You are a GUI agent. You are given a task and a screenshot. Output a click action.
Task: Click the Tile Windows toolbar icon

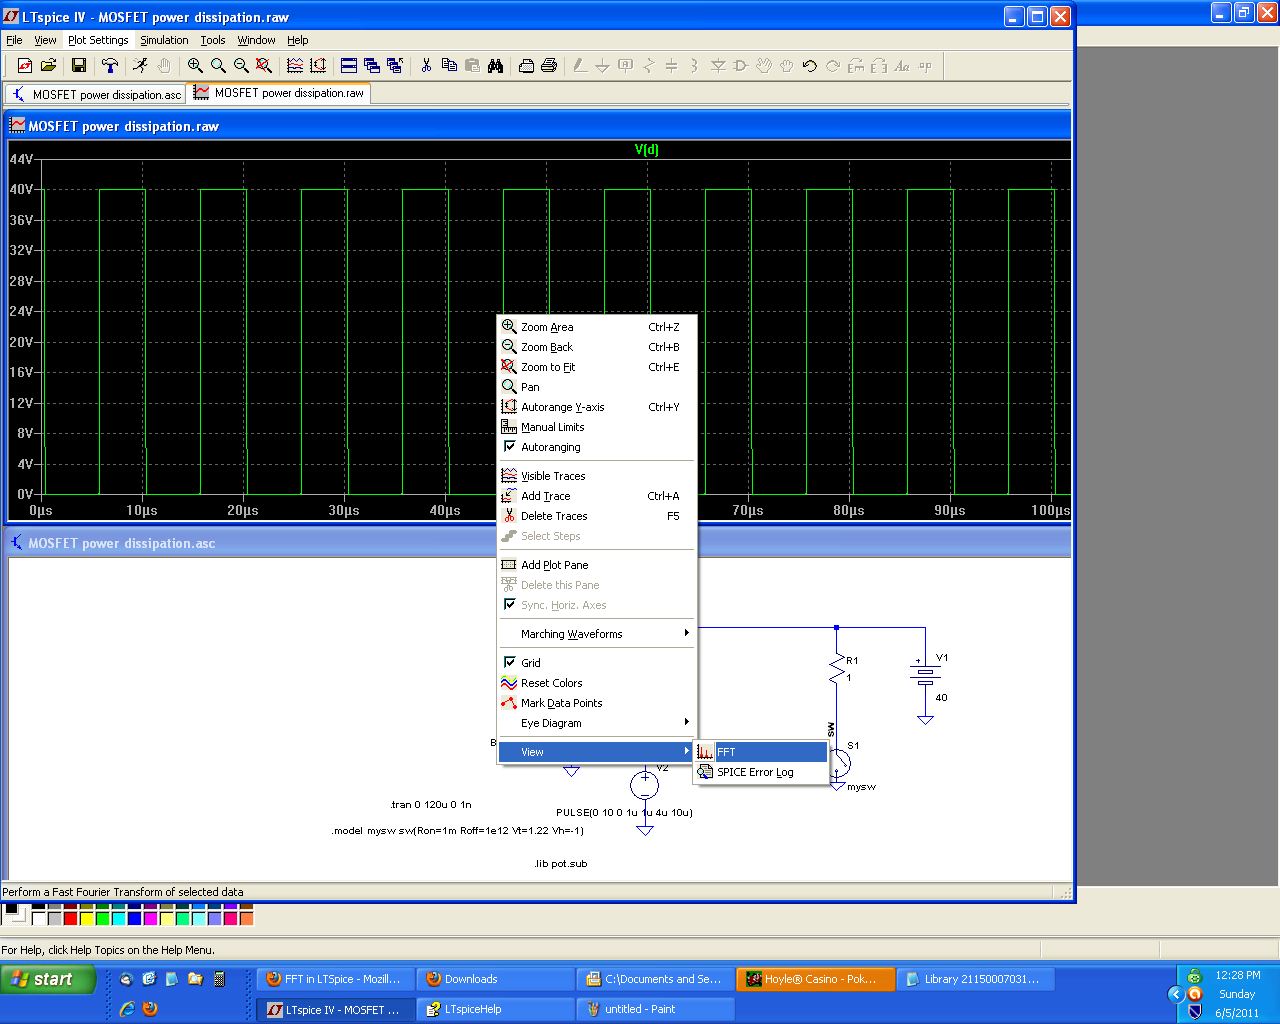point(349,66)
